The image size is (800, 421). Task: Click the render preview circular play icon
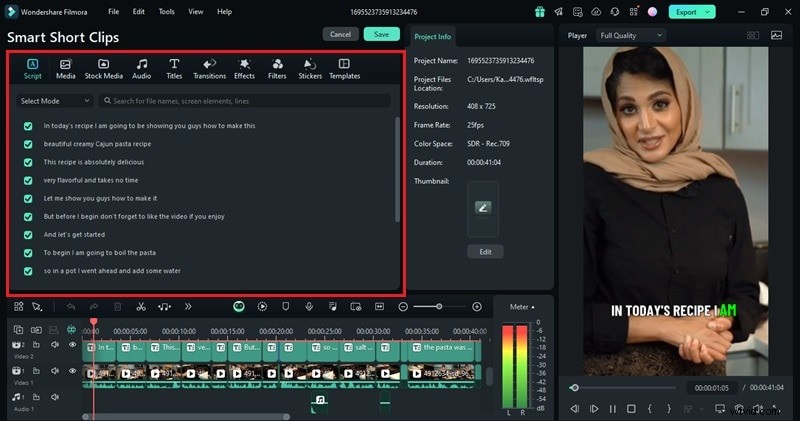point(262,306)
